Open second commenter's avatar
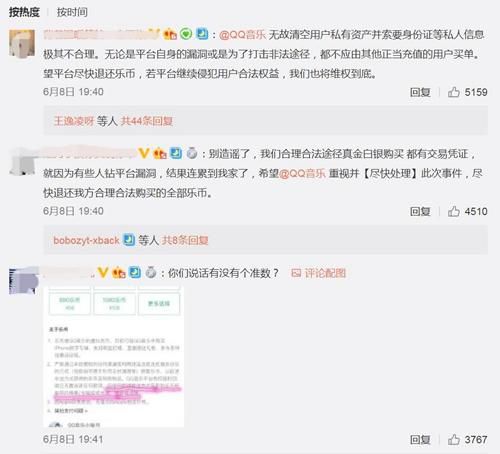Screen dimensions: 500x454 pyautogui.click(x=22, y=162)
